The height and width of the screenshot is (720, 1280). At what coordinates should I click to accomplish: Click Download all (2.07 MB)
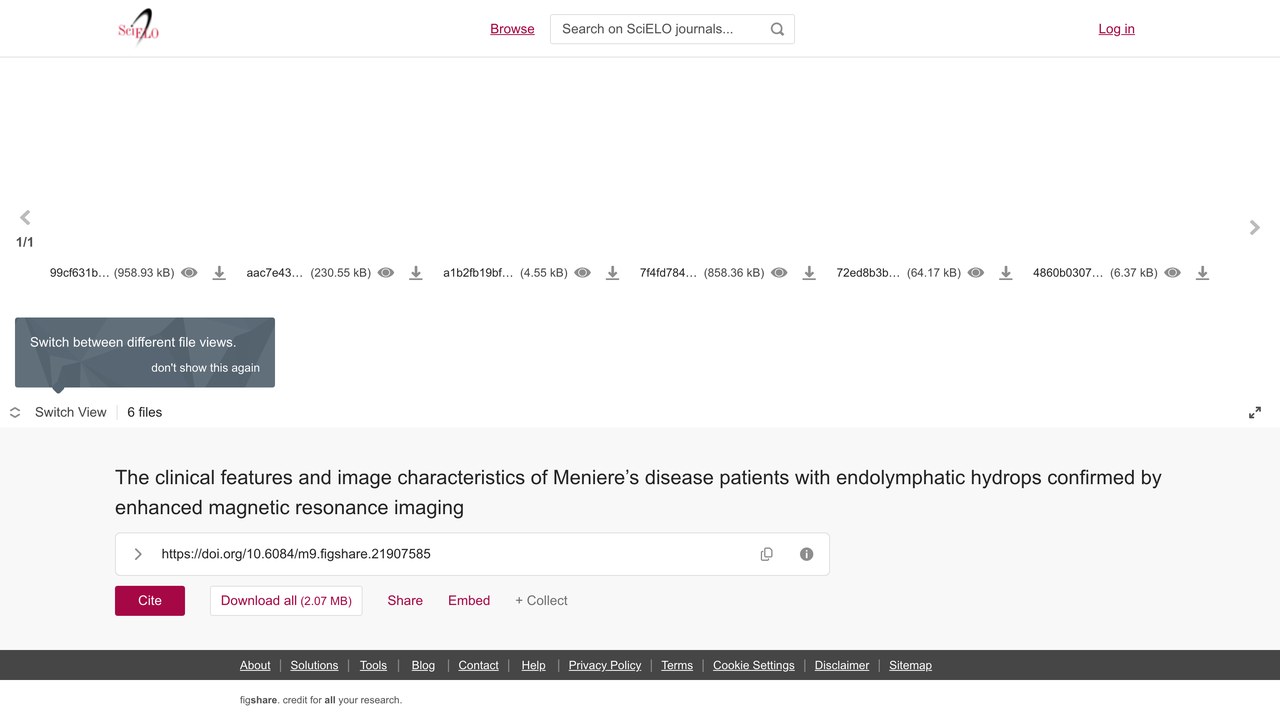click(x=286, y=601)
